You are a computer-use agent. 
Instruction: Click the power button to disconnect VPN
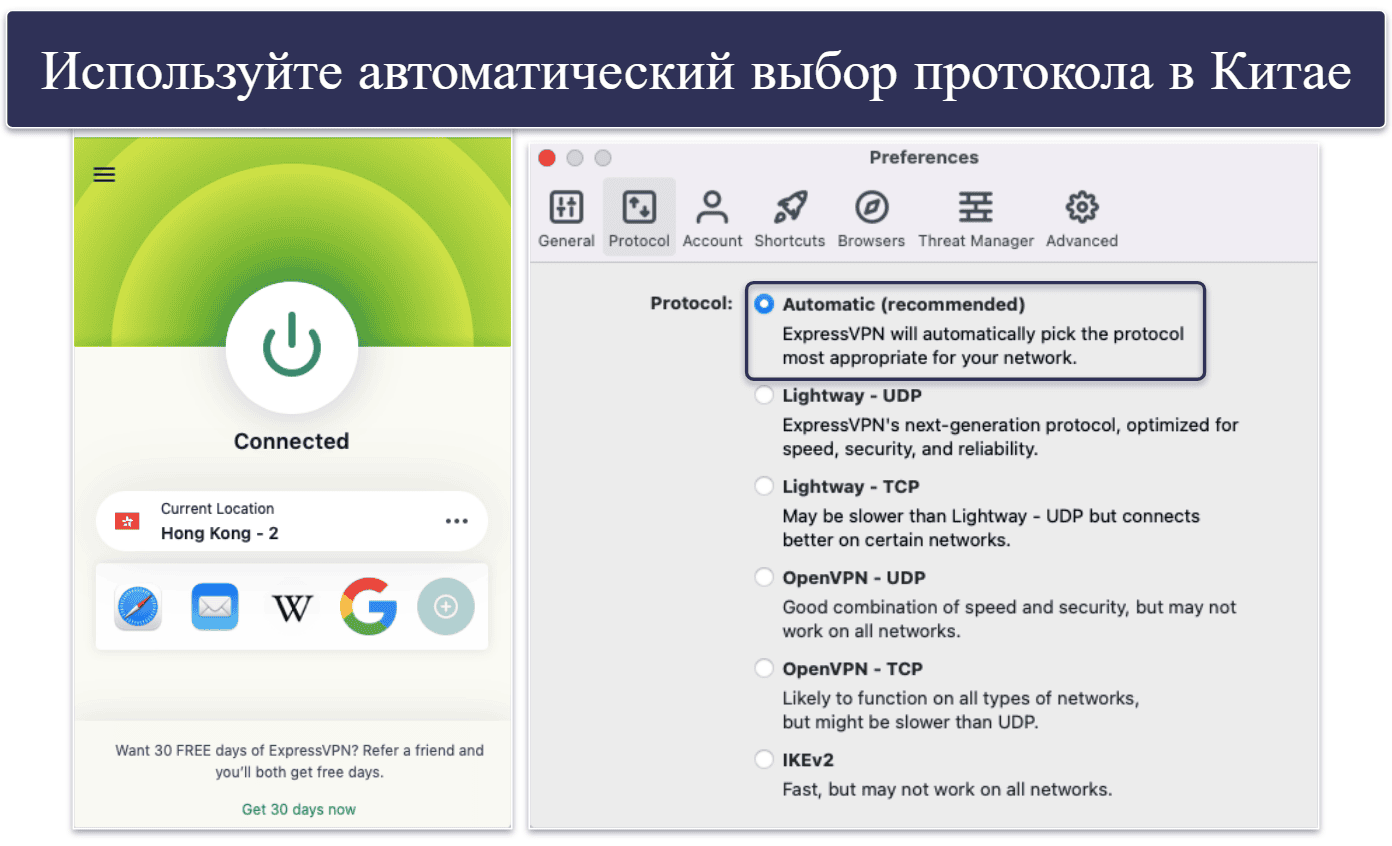coord(292,347)
